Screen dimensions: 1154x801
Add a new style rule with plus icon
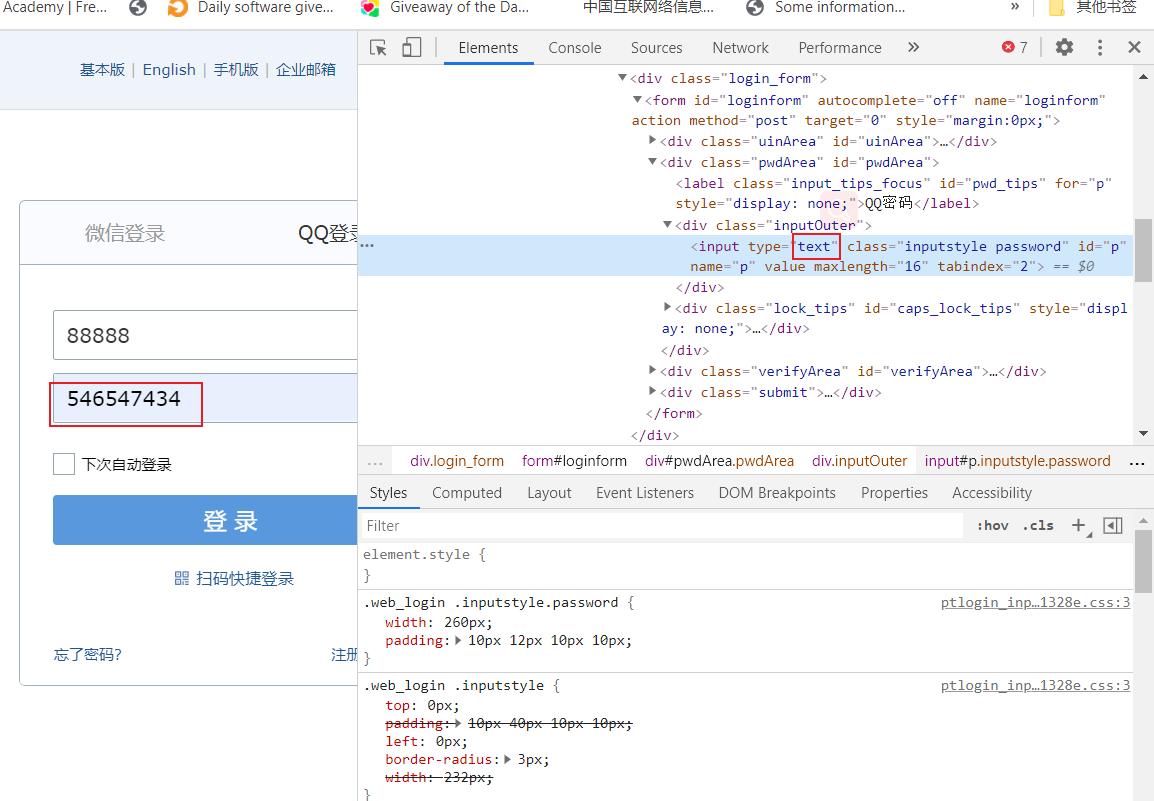1078,525
